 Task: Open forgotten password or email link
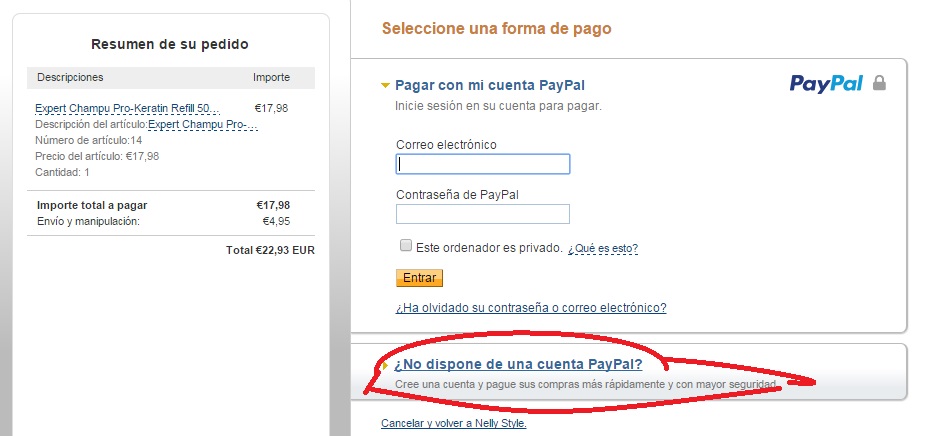[531, 308]
